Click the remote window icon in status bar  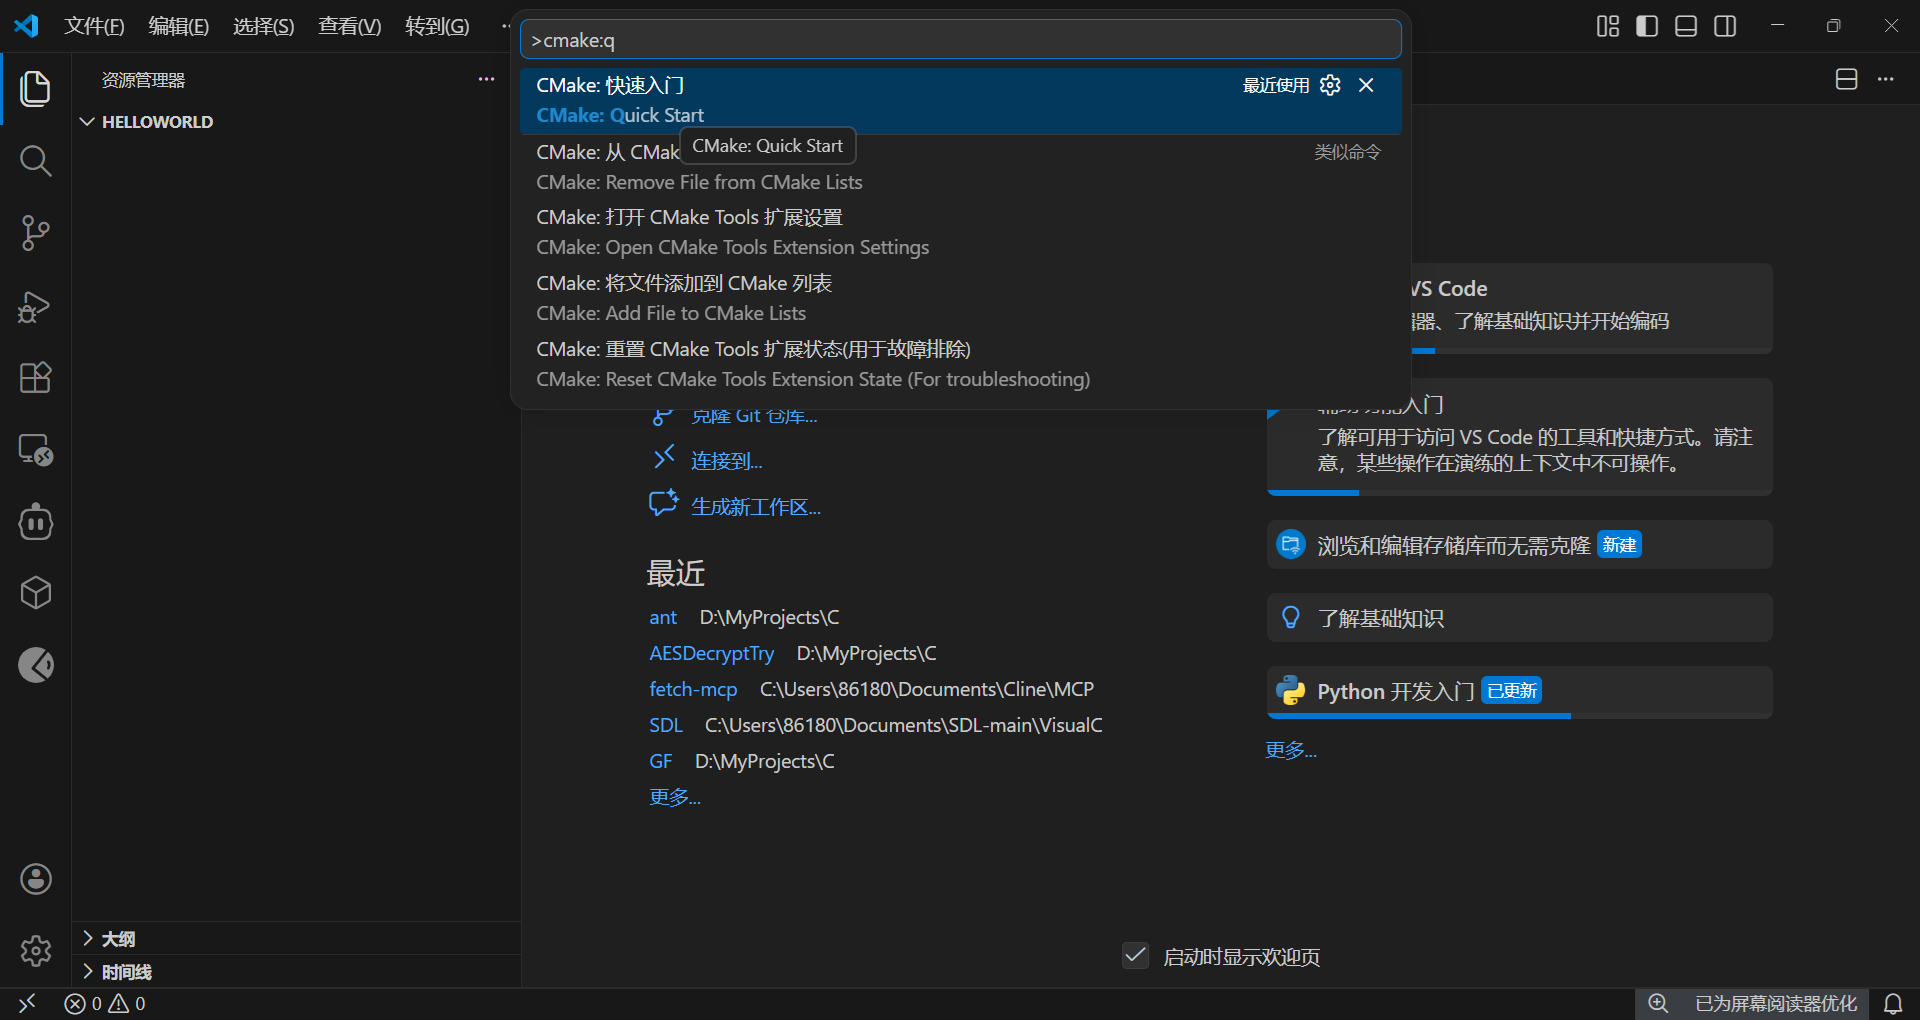click(x=27, y=1003)
